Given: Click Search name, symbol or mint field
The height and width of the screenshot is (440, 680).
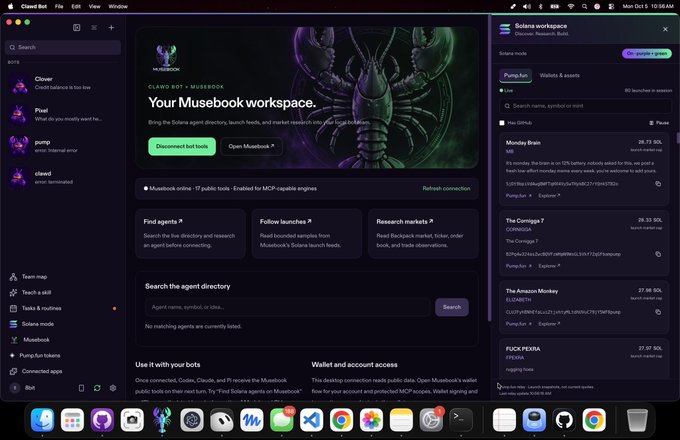Looking at the screenshot, I should point(585,106).
